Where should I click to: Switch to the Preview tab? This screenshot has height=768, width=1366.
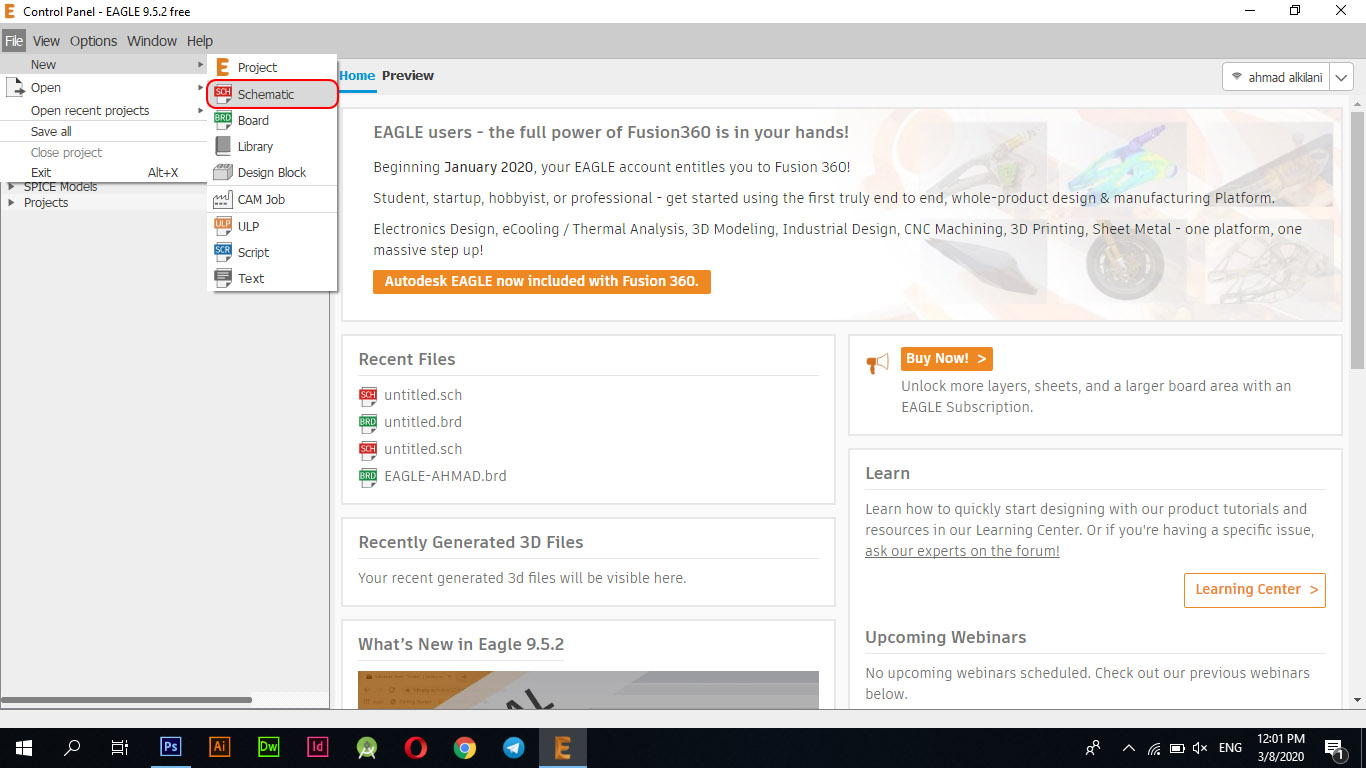click(408, 75)
